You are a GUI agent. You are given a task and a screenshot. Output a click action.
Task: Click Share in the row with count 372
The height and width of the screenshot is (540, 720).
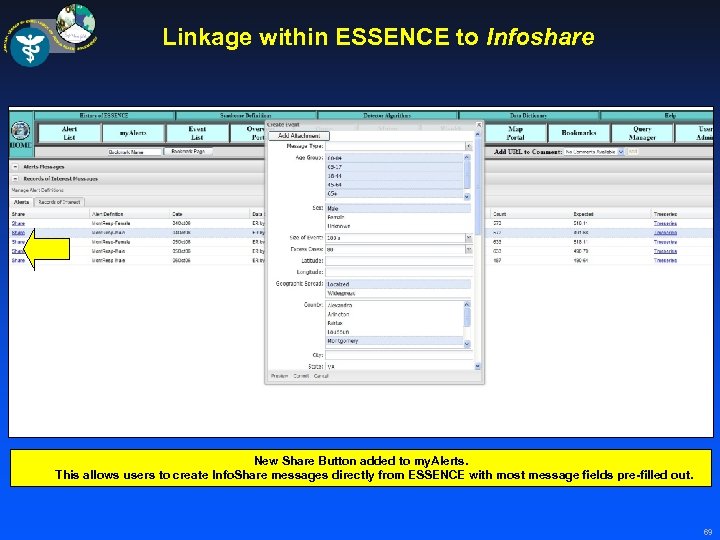click(x=18, y=223)
